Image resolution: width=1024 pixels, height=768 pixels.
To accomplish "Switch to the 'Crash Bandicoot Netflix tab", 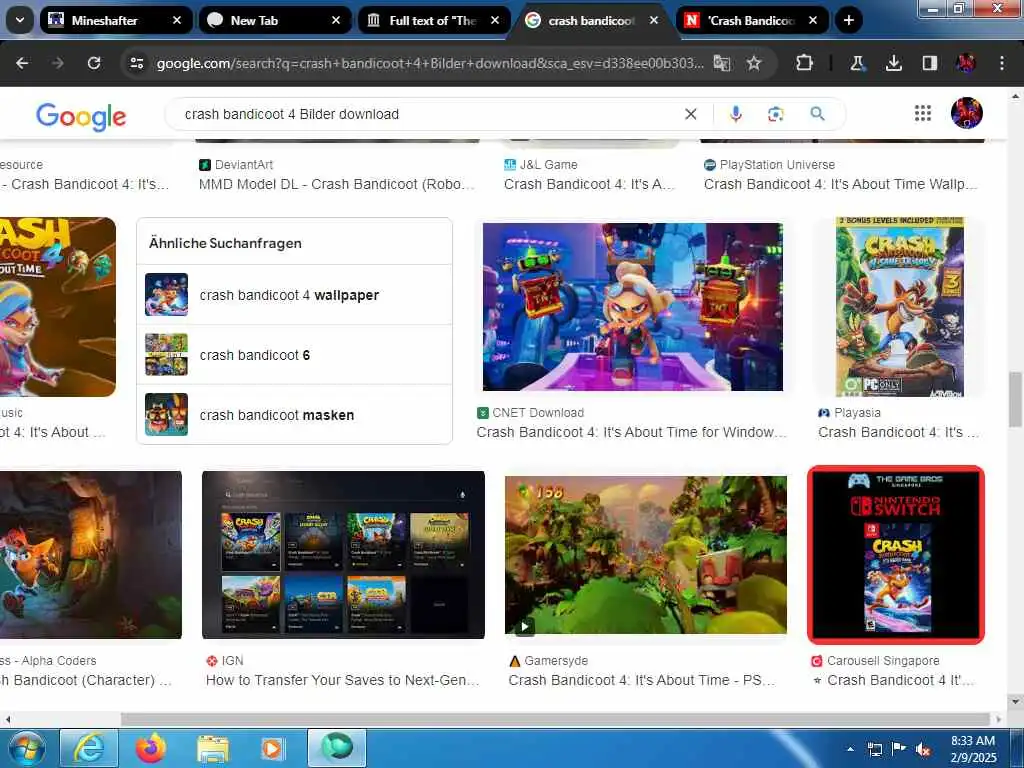I will click(x=751, y=20).
